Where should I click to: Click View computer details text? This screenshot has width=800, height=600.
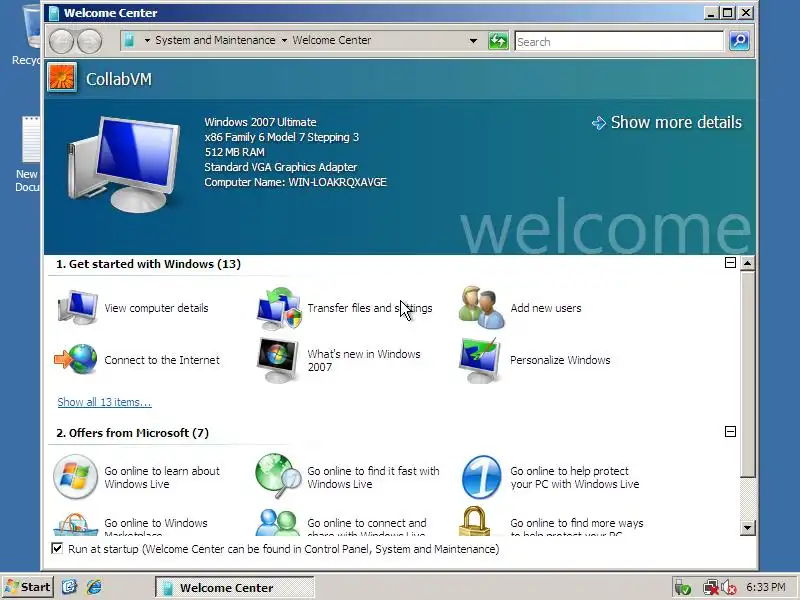(156, 308)
